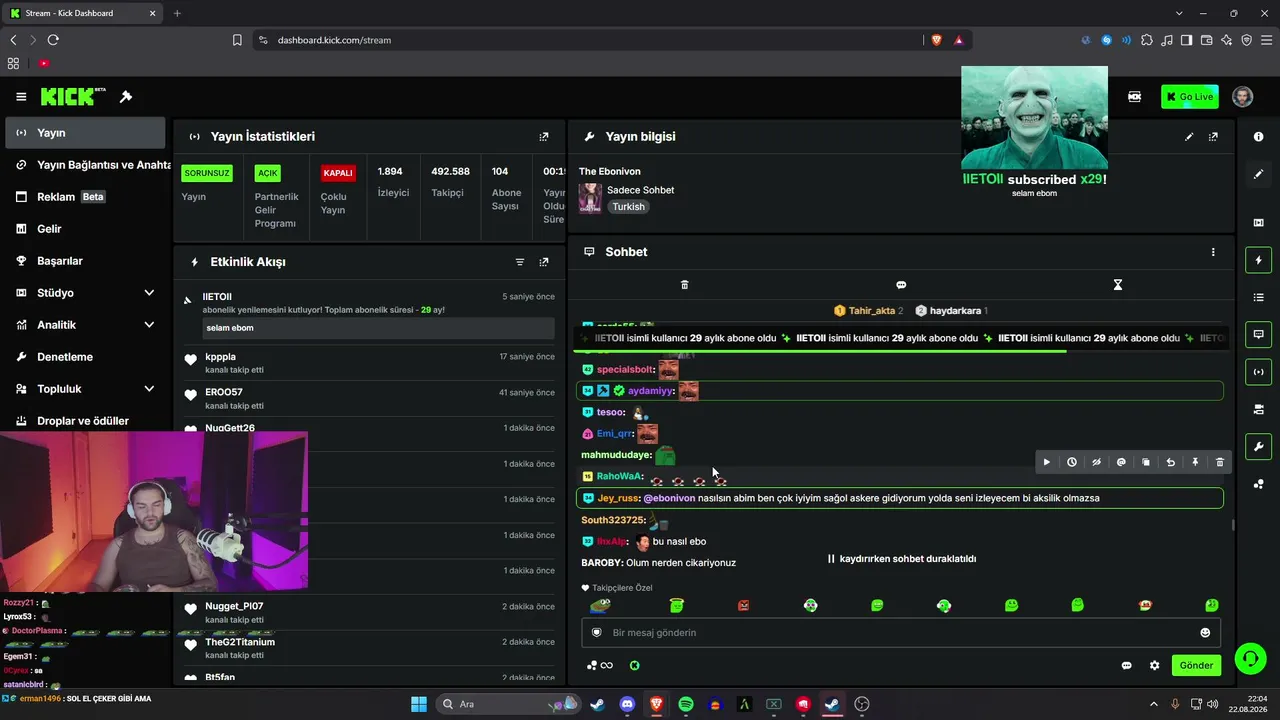Click the green headset support button
Image resolution: width=1280 pixels, height=720 pixels.
click(1250, 658)
